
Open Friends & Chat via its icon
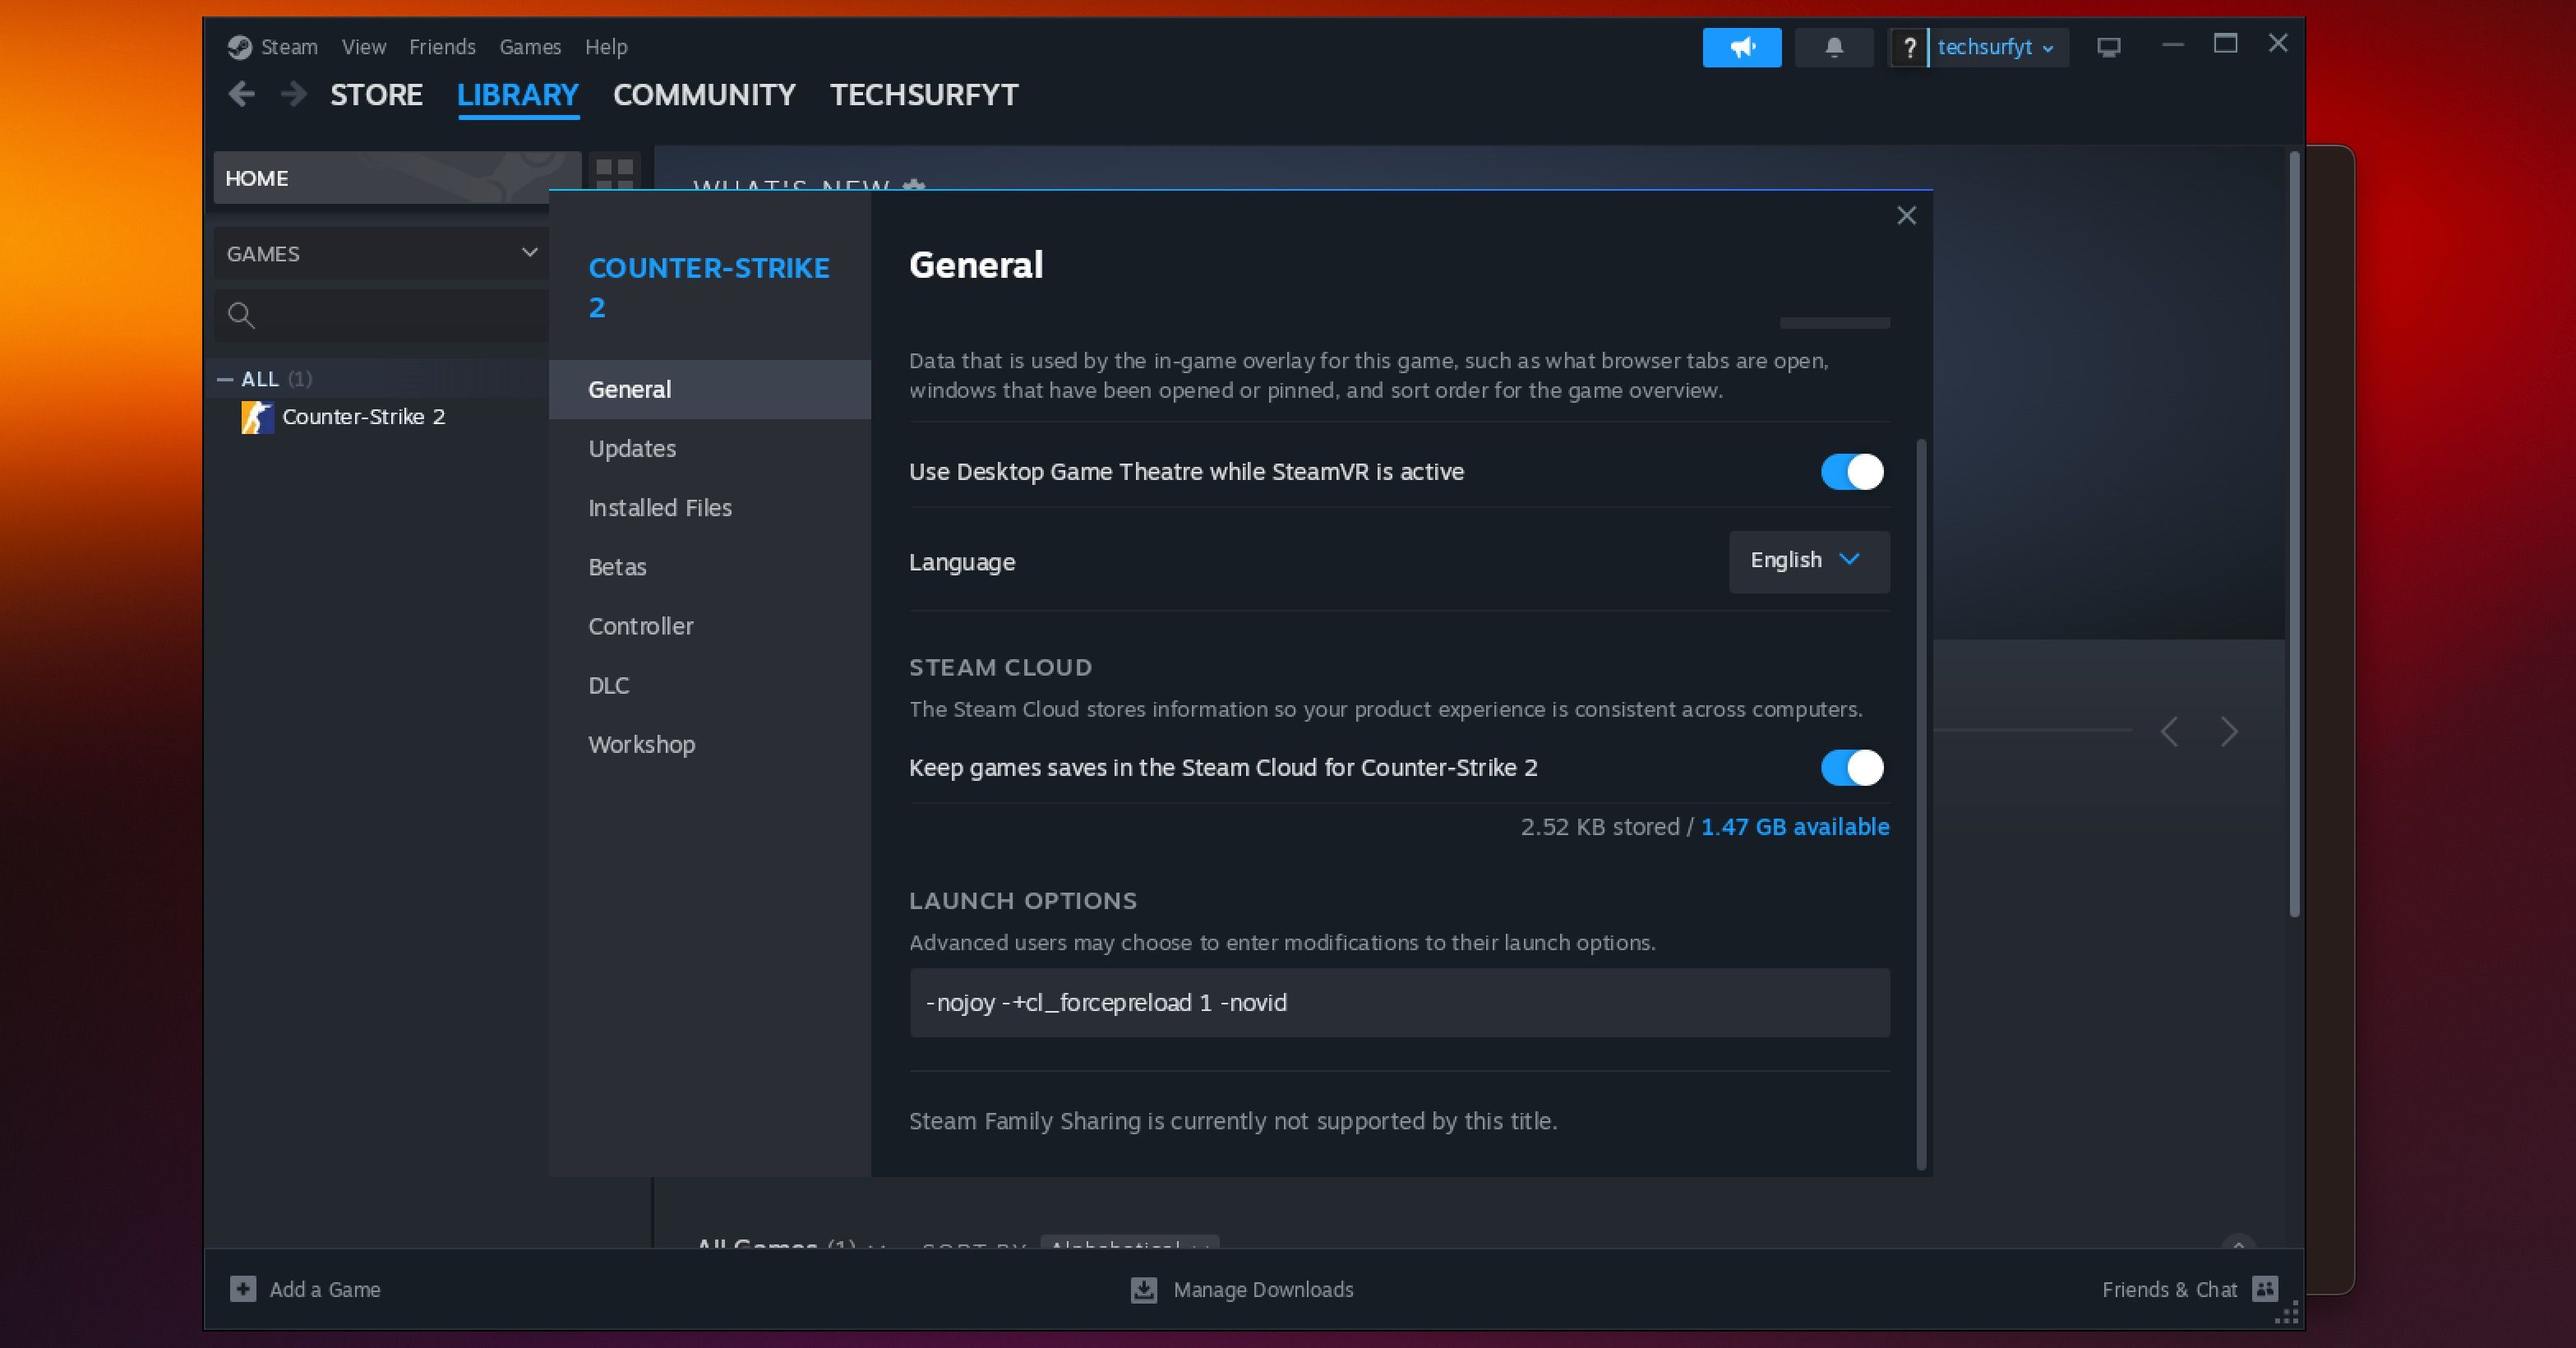pos(2266,1290)
